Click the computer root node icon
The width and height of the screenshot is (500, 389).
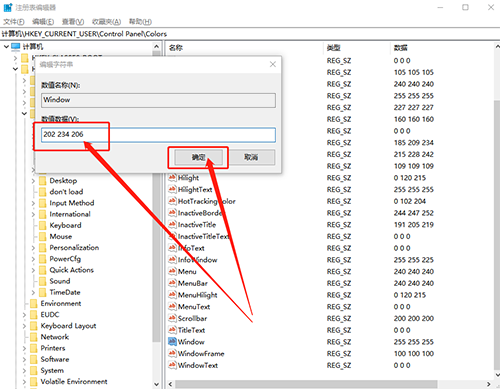pos(16,46)
